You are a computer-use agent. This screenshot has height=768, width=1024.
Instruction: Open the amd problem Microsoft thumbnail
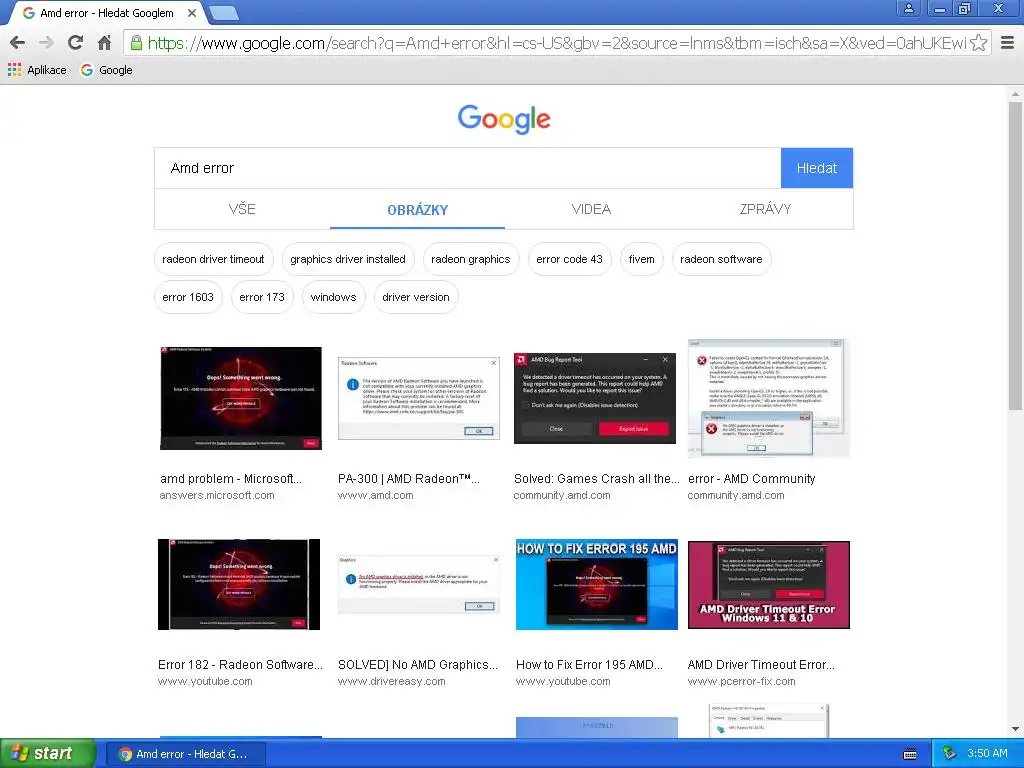pyautogui.click(x=241, y=398)
